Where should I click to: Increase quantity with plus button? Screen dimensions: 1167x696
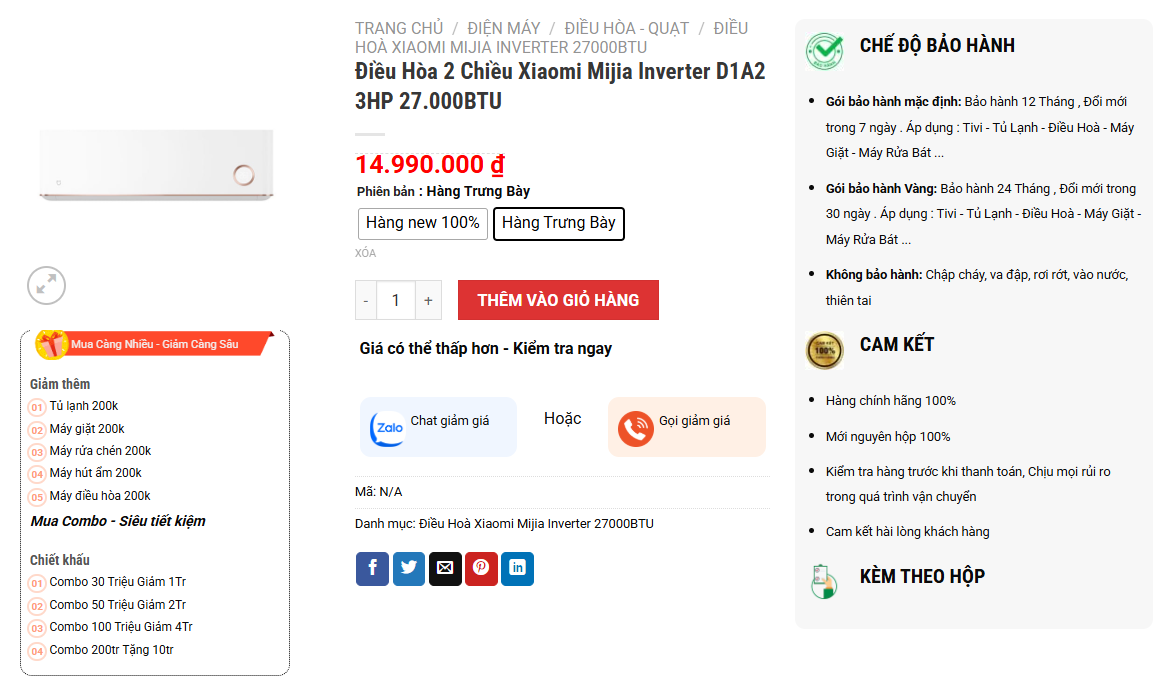(x=428, y=300)
